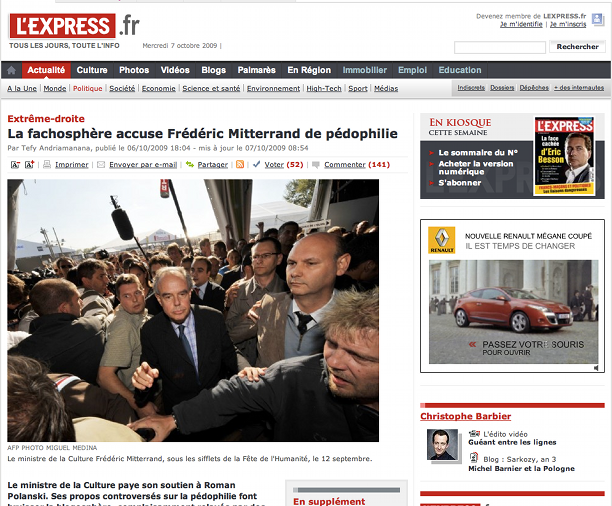Screen dimensions: 612x506
Task: Click into the search text field
Action: point(500,48)
